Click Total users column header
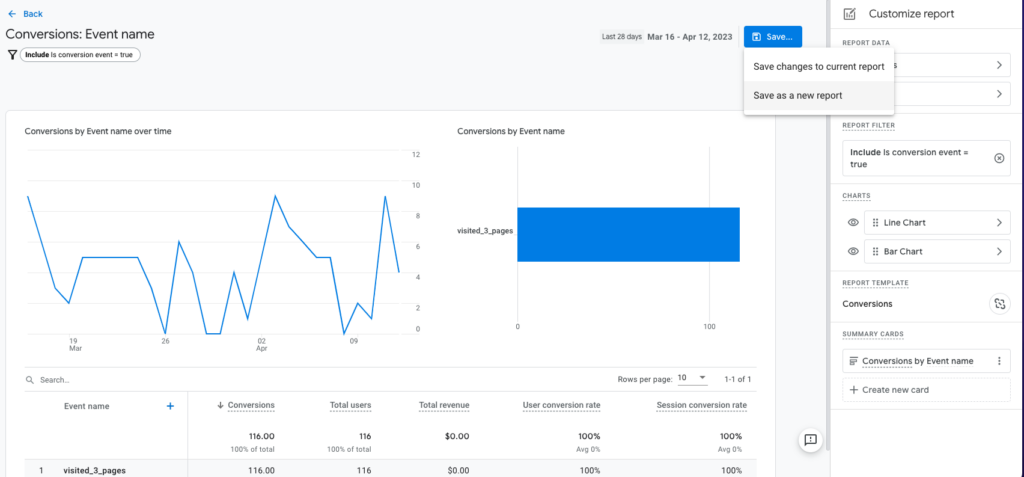This screenshot has width=1024, height=477. click(x=351, y=406)
